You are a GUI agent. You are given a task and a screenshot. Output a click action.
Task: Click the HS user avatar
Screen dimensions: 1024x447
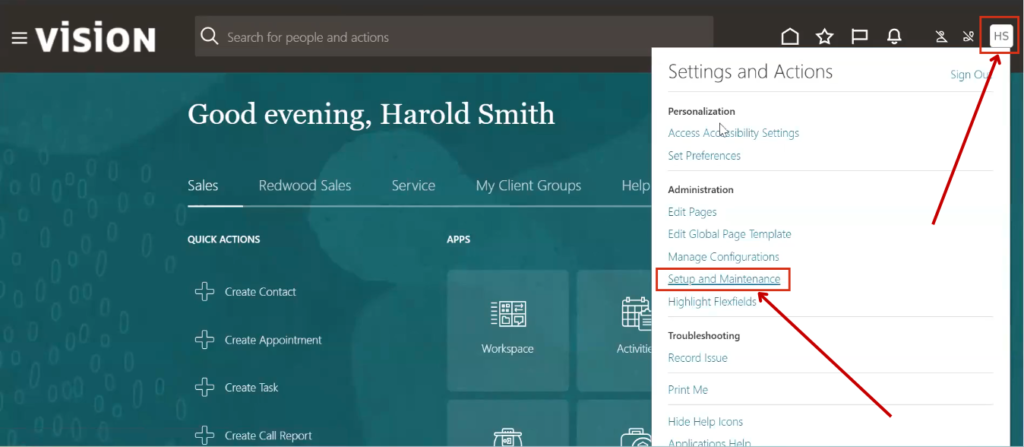coord(1000,37)
